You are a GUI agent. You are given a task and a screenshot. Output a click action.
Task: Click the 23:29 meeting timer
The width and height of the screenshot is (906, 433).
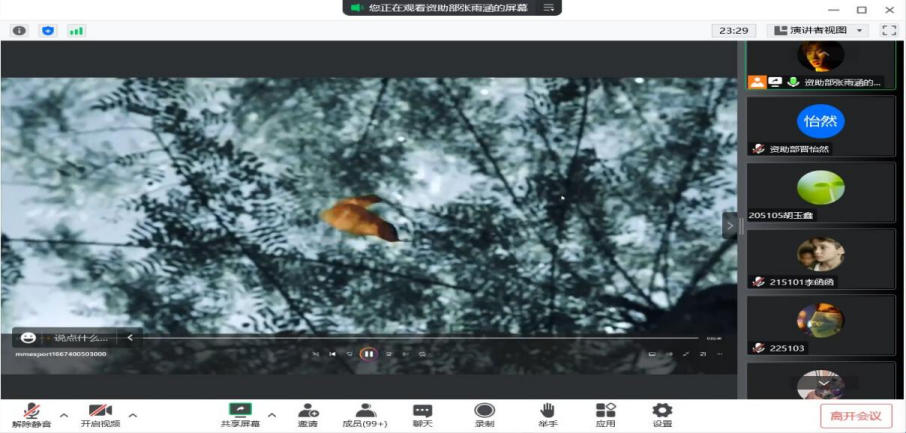(x=734, y=31)
